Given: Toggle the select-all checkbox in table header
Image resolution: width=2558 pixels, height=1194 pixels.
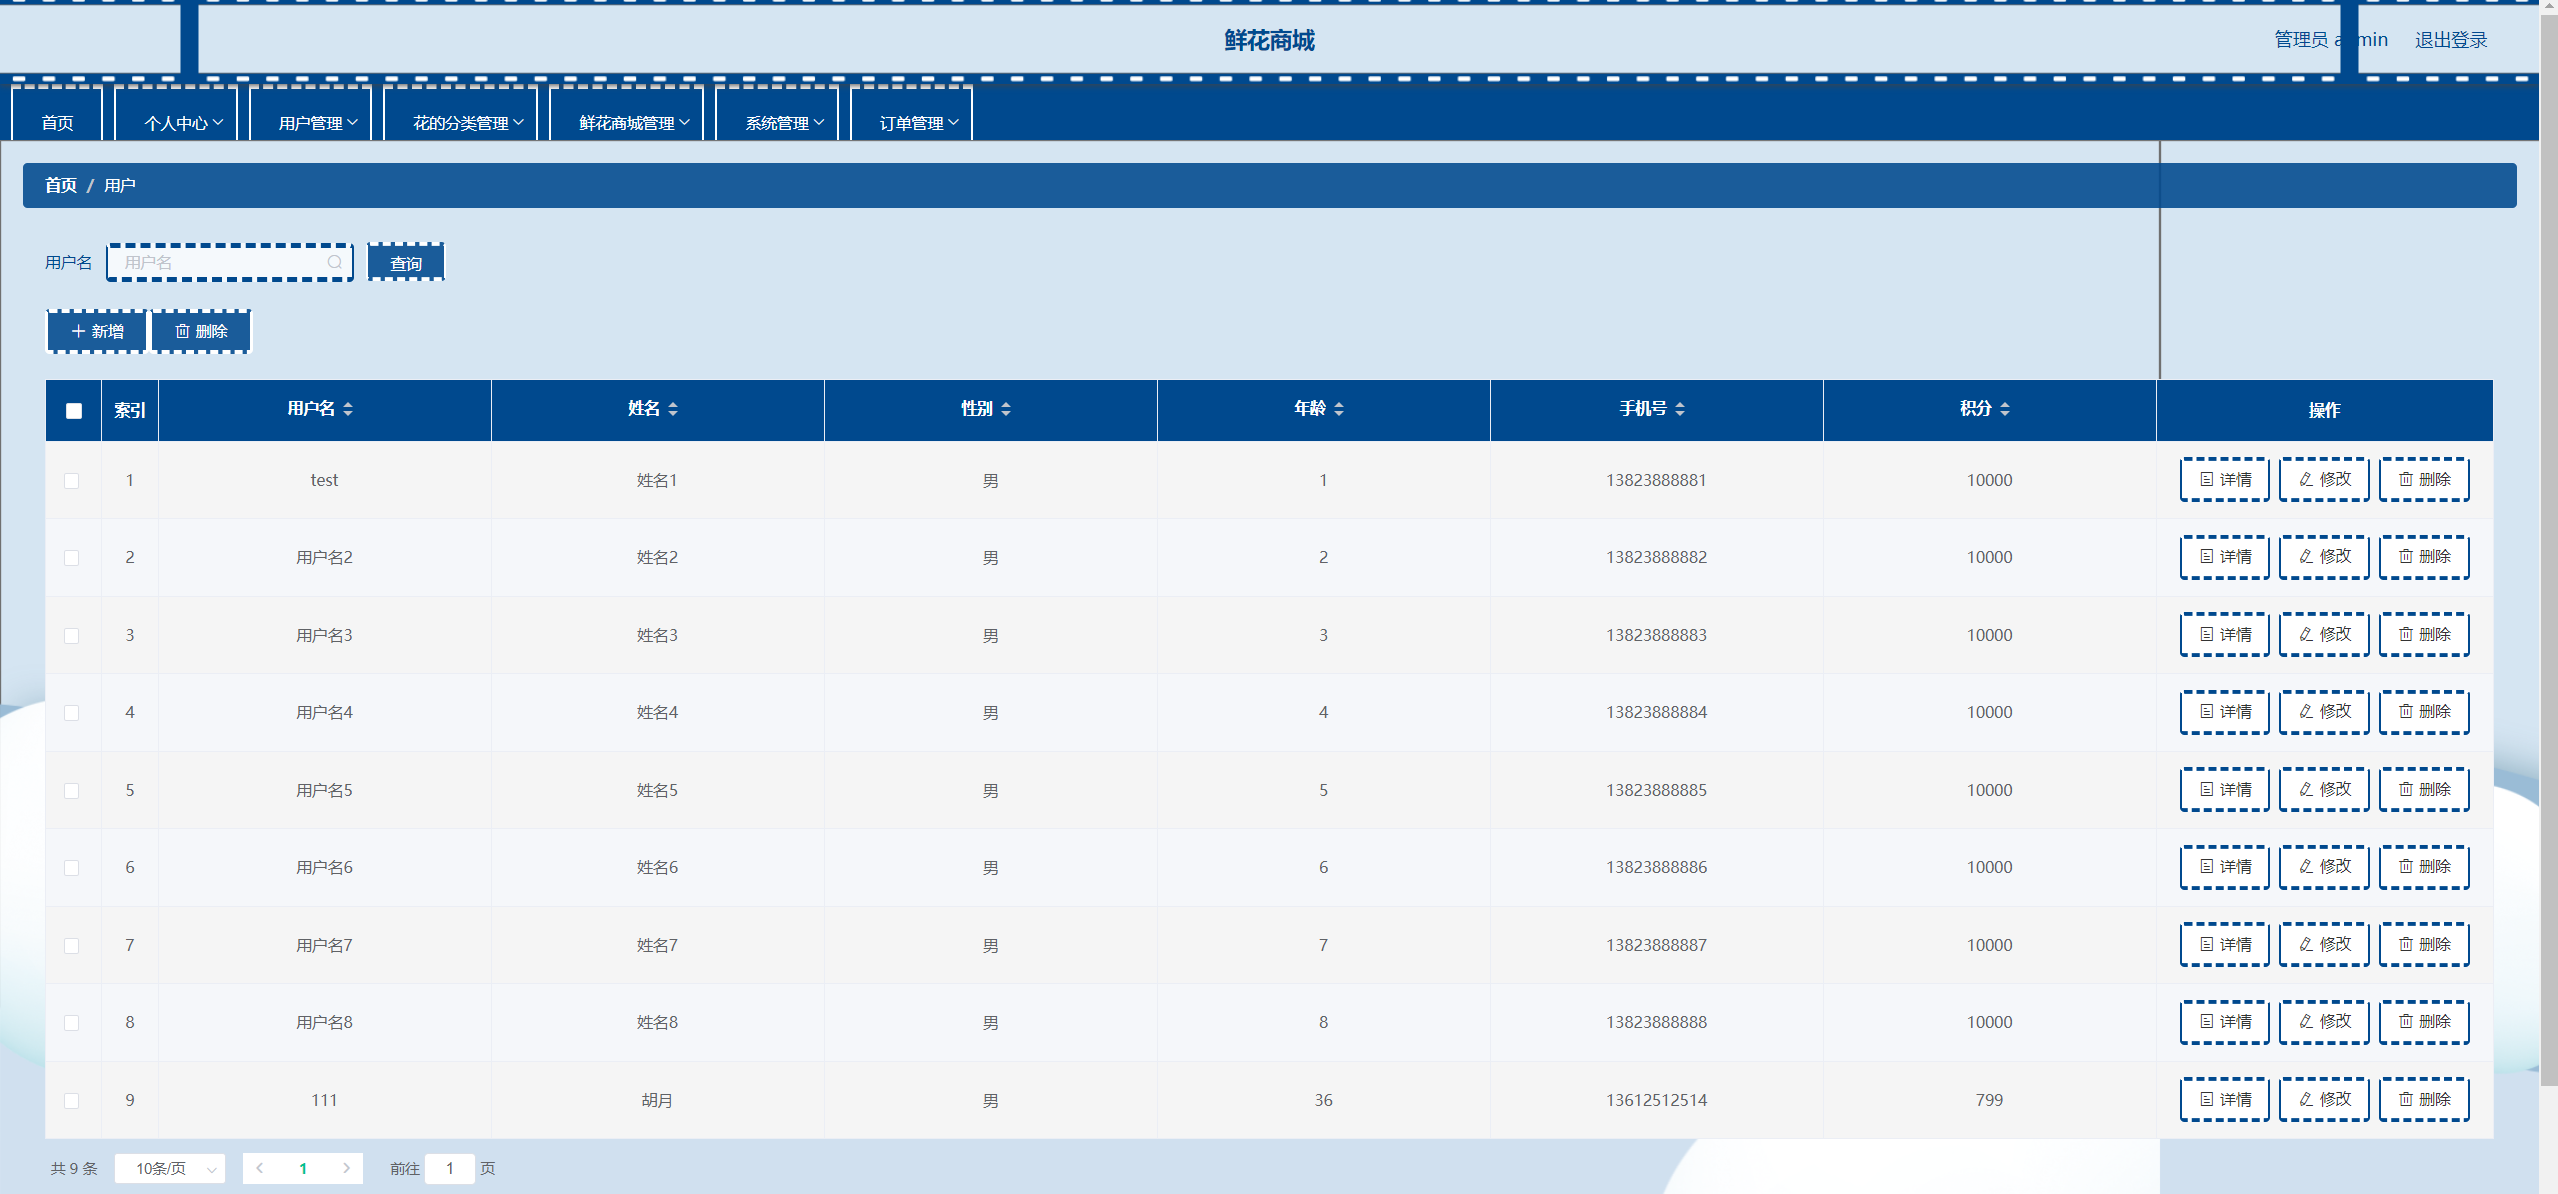Looking at the screenshot, I should coord(74,411).
